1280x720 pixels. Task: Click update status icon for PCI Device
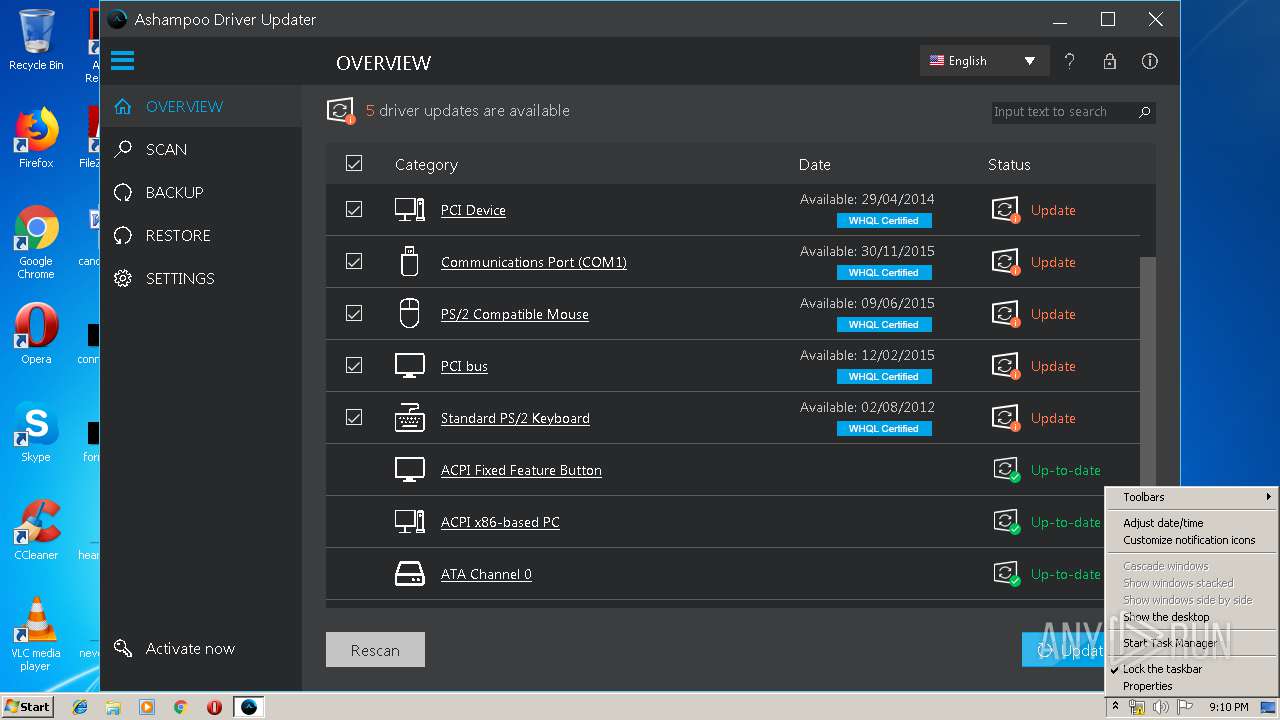coord(1006,210)
